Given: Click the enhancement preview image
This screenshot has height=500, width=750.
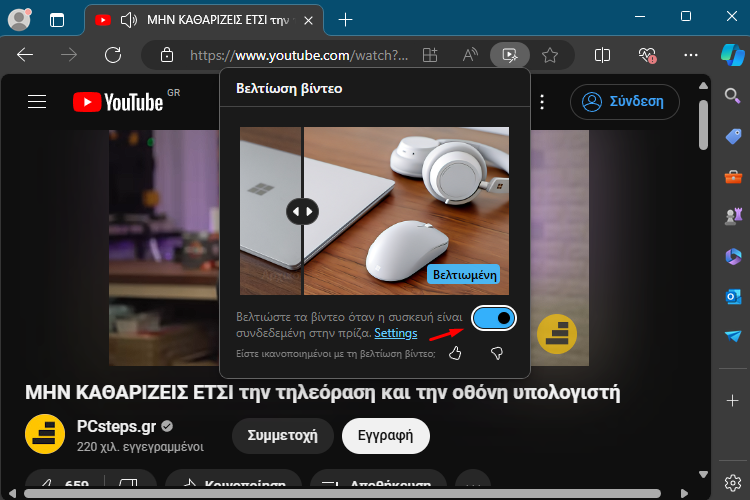Looking at the screenshot, I should [x=374, y=211].
